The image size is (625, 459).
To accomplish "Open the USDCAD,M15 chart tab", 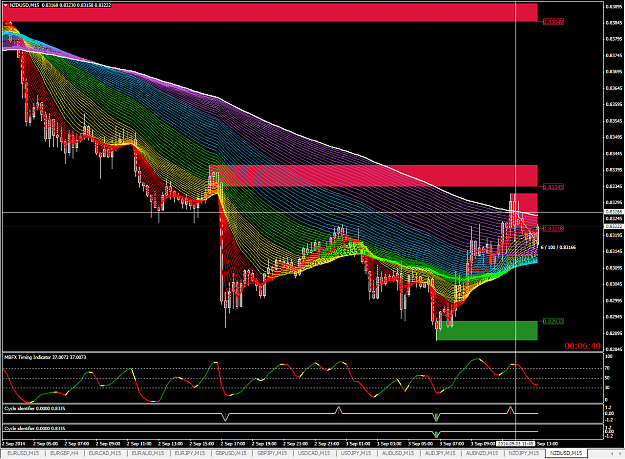I will point(314,453).
